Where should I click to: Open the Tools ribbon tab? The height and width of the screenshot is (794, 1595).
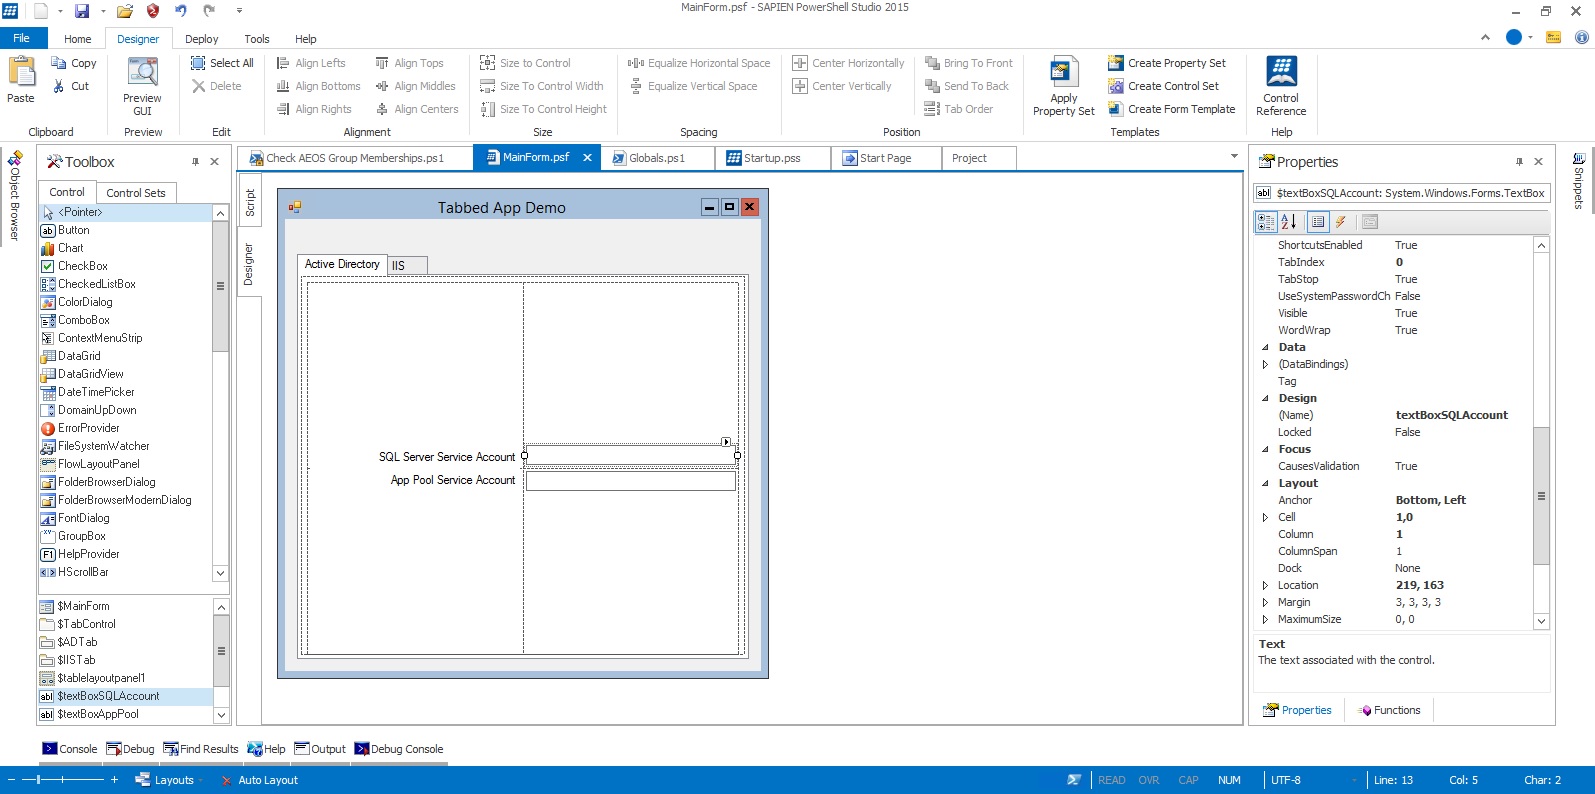pyautogui.click(x=257, y=39)
